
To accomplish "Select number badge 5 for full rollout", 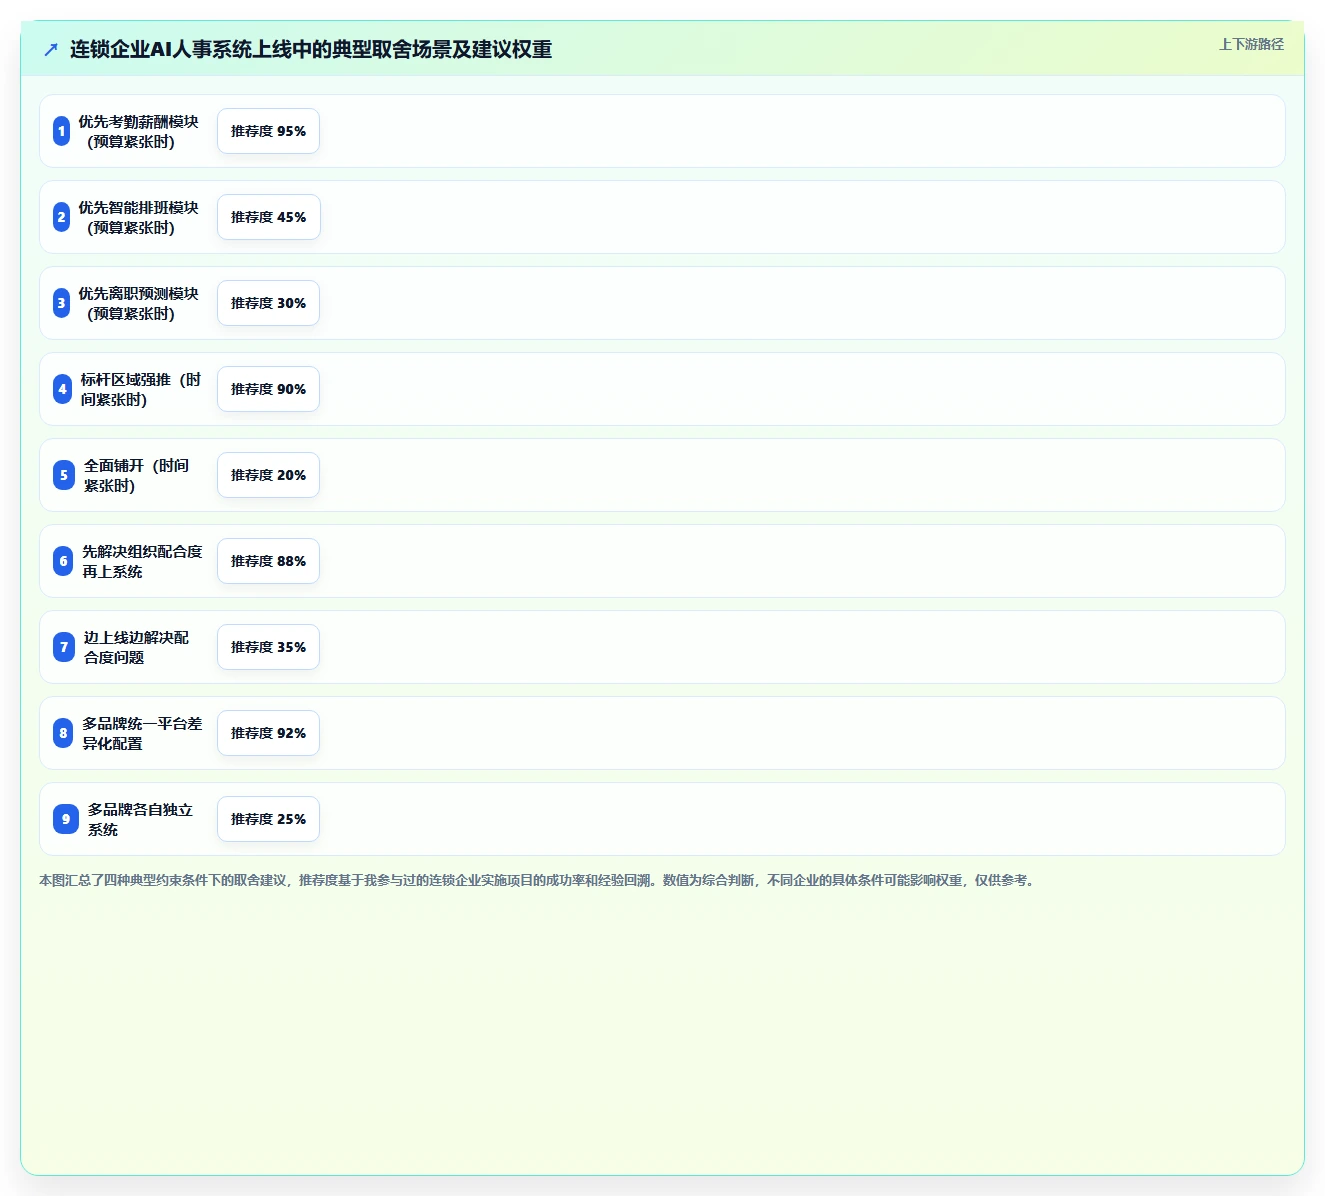I will pos(64,475).
